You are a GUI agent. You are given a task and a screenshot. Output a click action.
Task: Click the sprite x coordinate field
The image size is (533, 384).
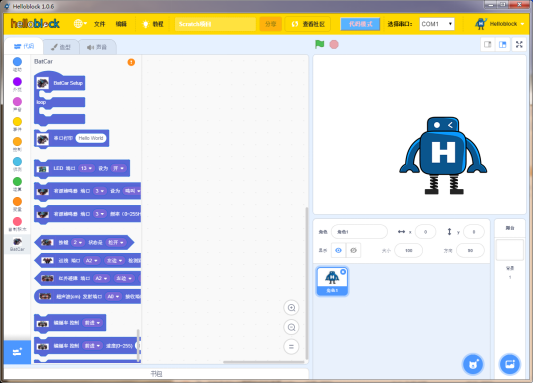[x=425, y=232]
